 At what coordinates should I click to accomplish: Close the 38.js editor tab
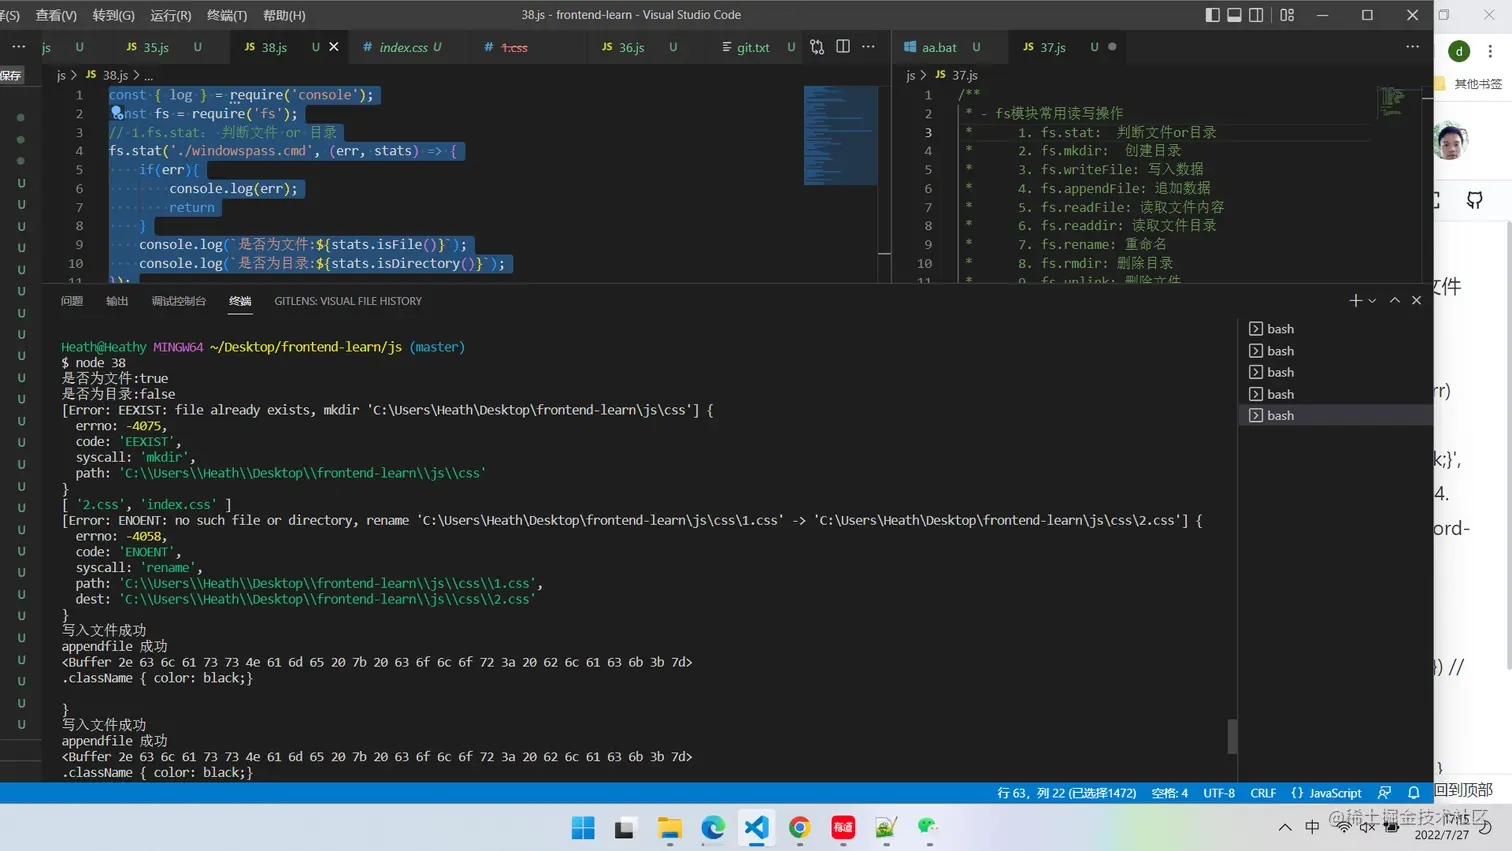point(334,47)
